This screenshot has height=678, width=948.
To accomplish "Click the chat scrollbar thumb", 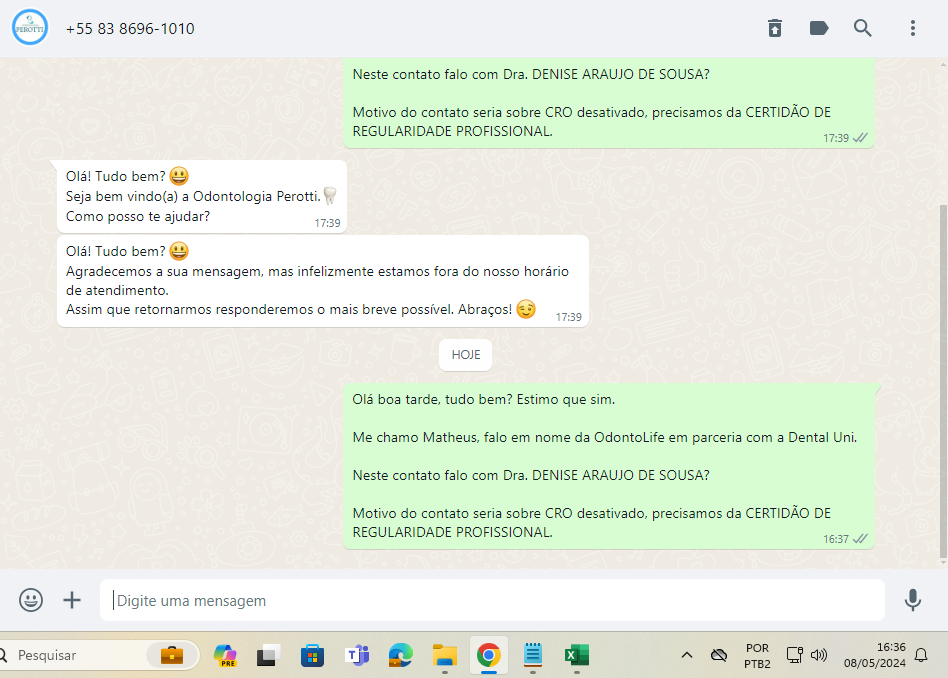I will tap(944, 381).
